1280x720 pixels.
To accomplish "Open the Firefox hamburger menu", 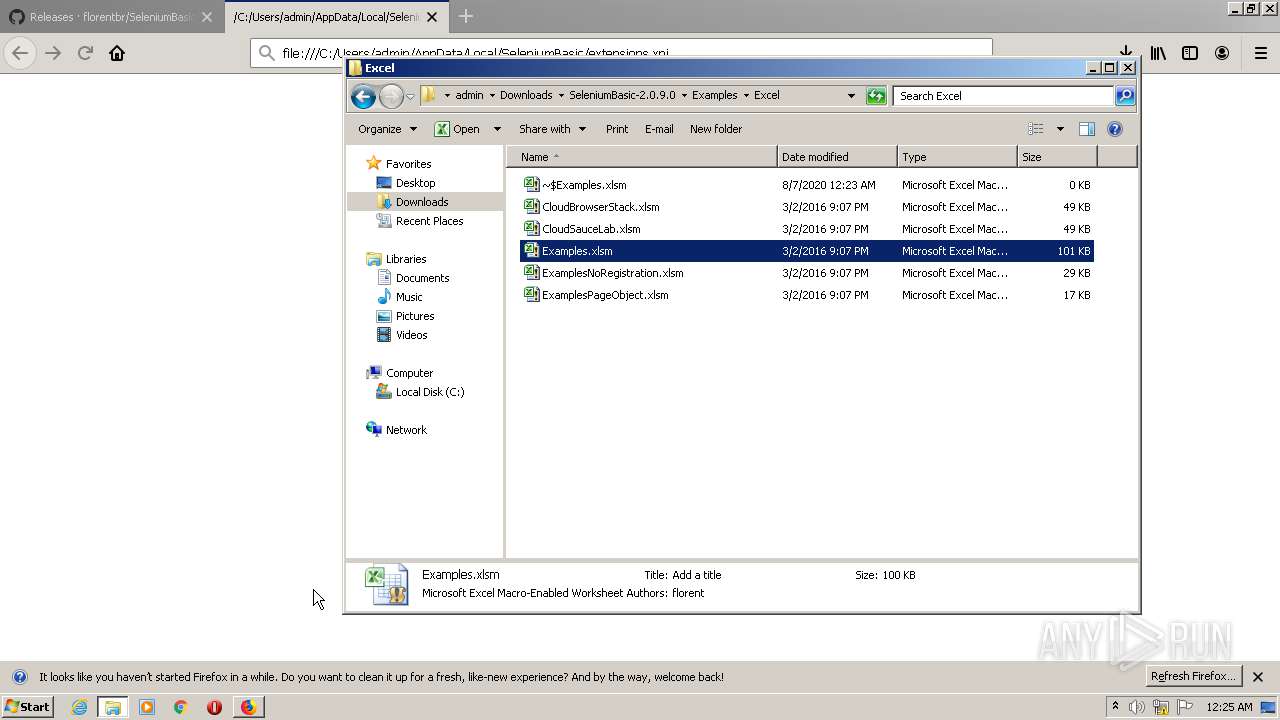I will tap(1261, 53).
